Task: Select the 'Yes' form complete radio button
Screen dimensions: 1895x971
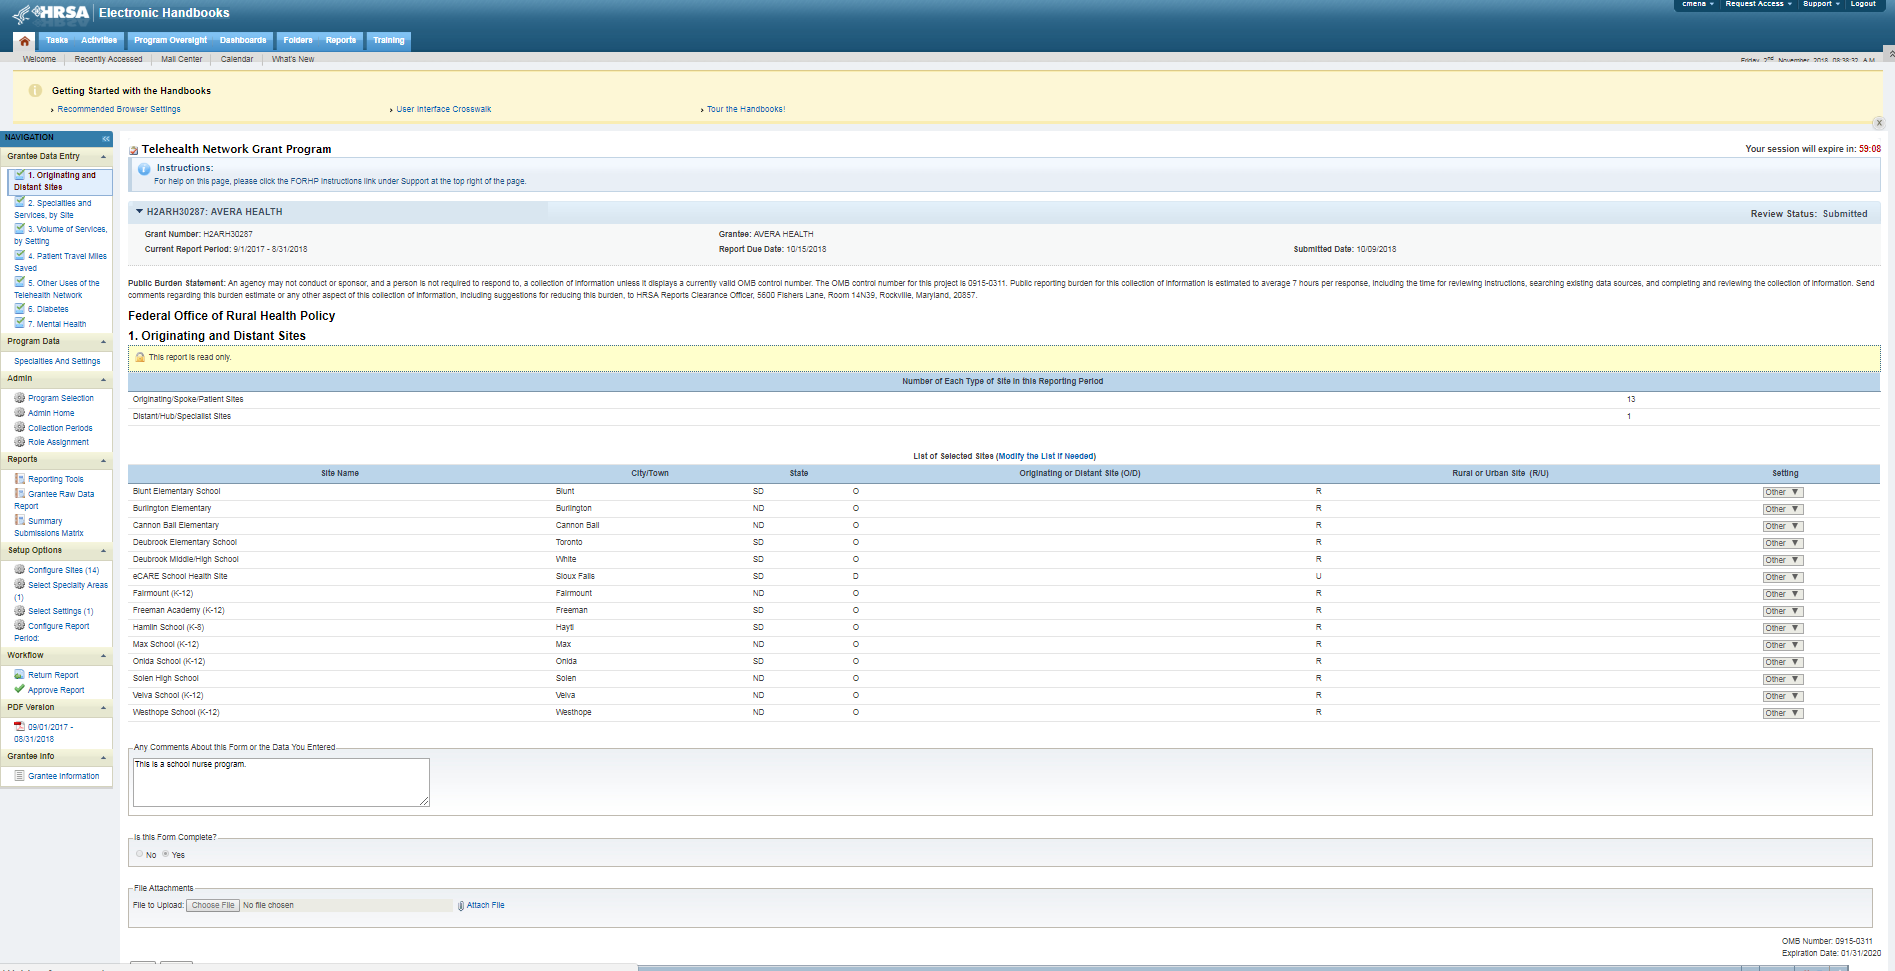Action: pos(165,854)
